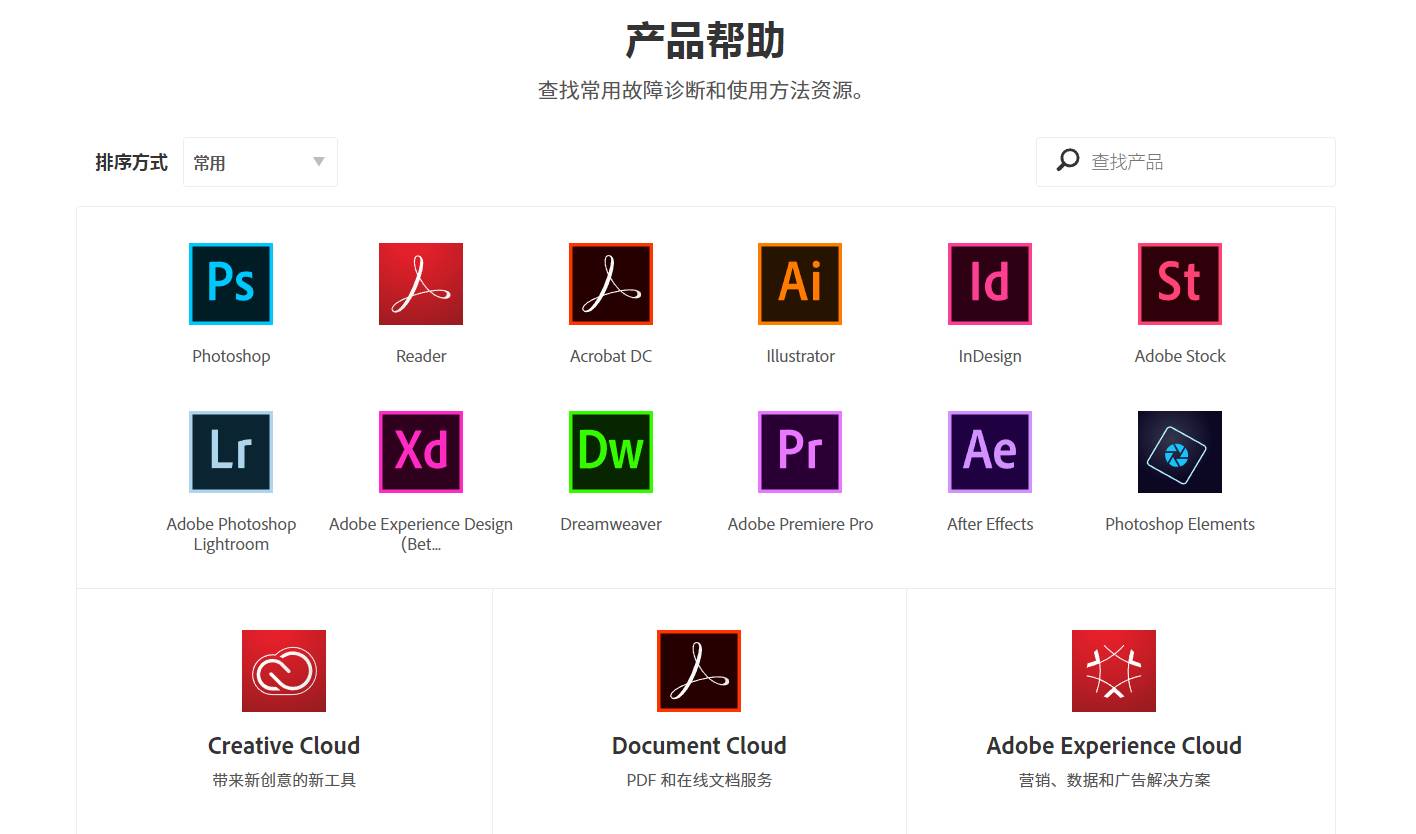Image resolution: width=1416 pixels, height=834 pixels.
Task: Open the Adobe Experience Cloud icon
Action: (1114, 671)
